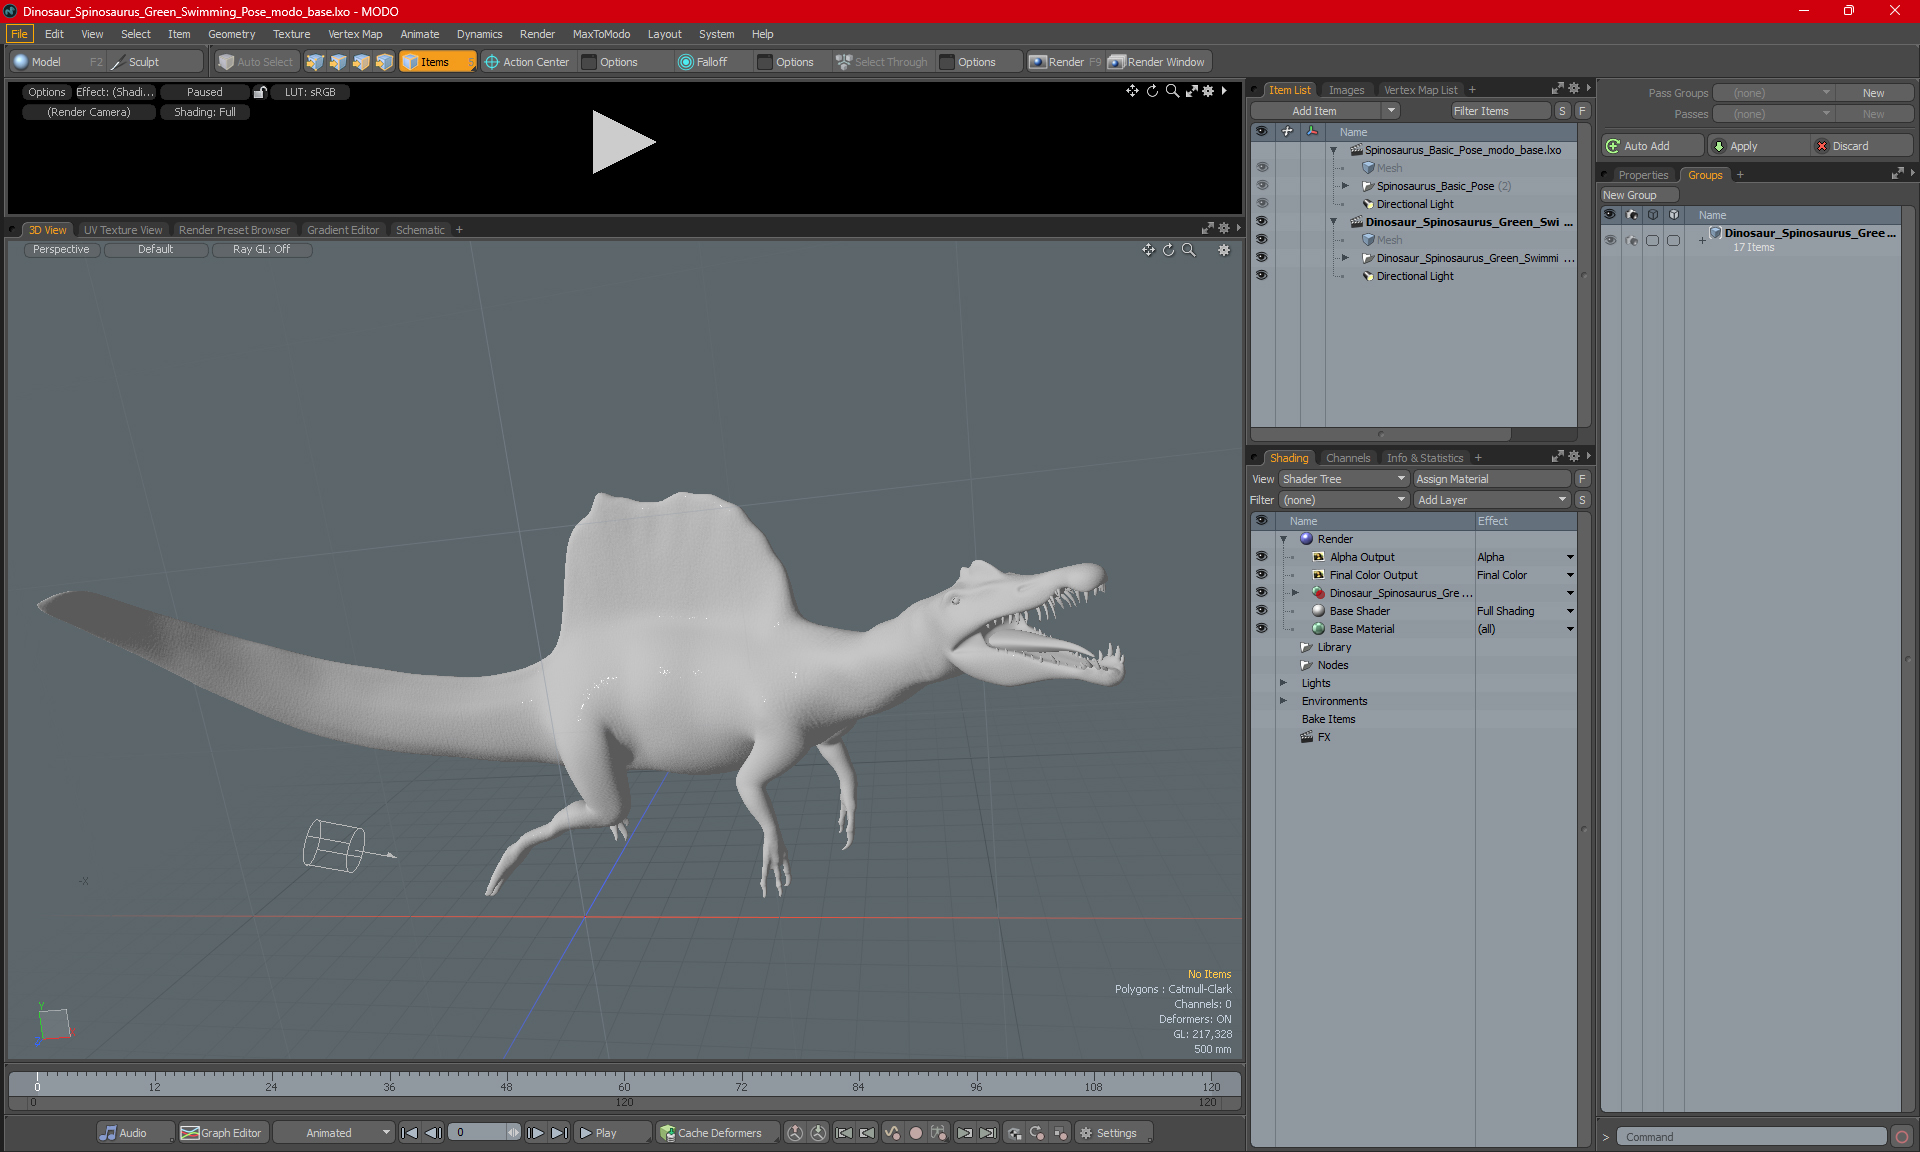The image size is (1920, 1152).
Task: Expand the Environments node
Action: pos(1284,701)
